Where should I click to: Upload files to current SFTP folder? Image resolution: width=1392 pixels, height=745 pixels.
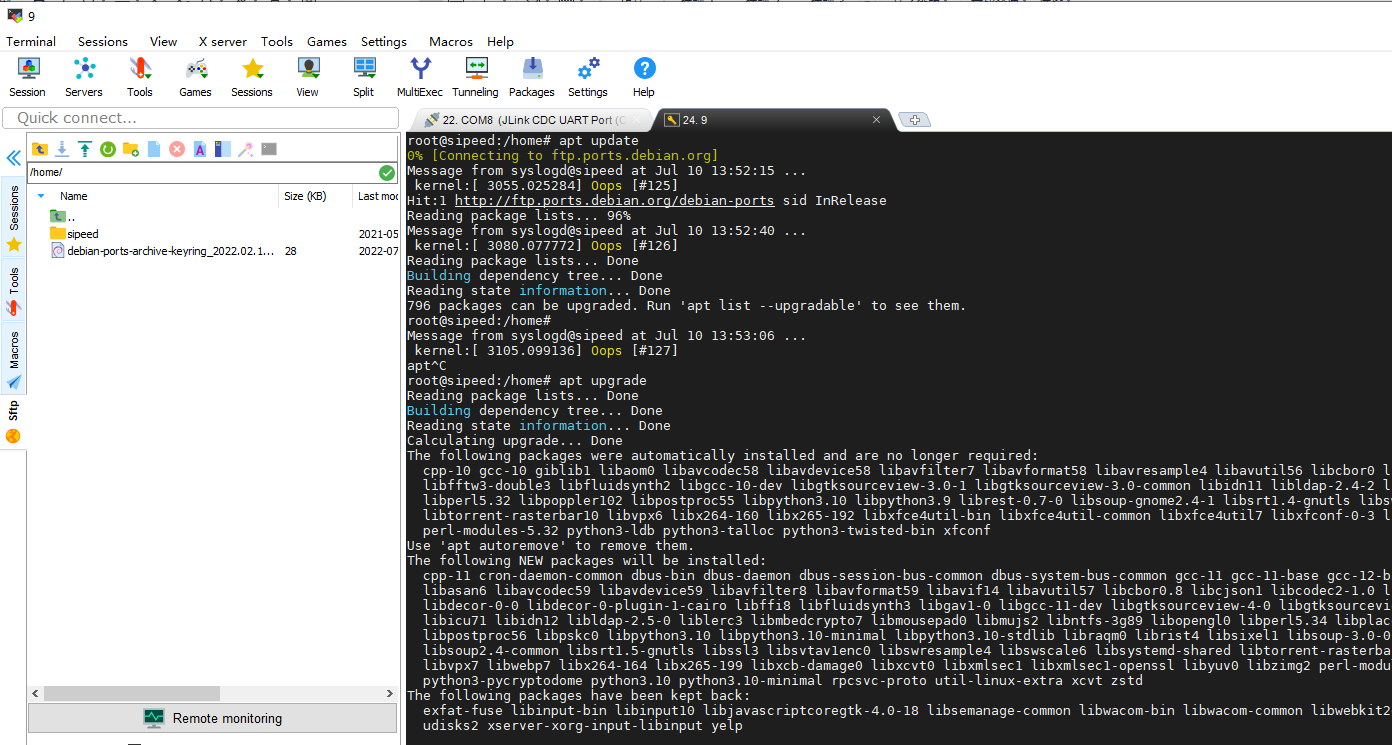(85, 149)
